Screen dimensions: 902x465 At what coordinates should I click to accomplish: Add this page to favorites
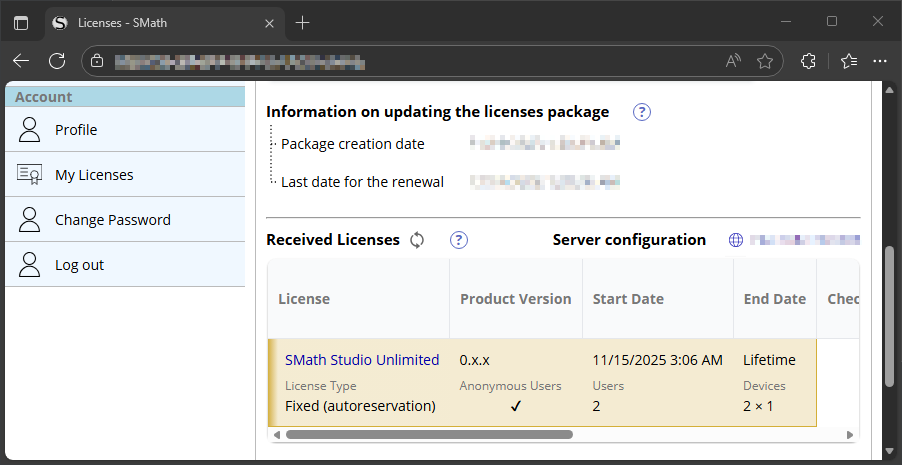tap(765, 60)
